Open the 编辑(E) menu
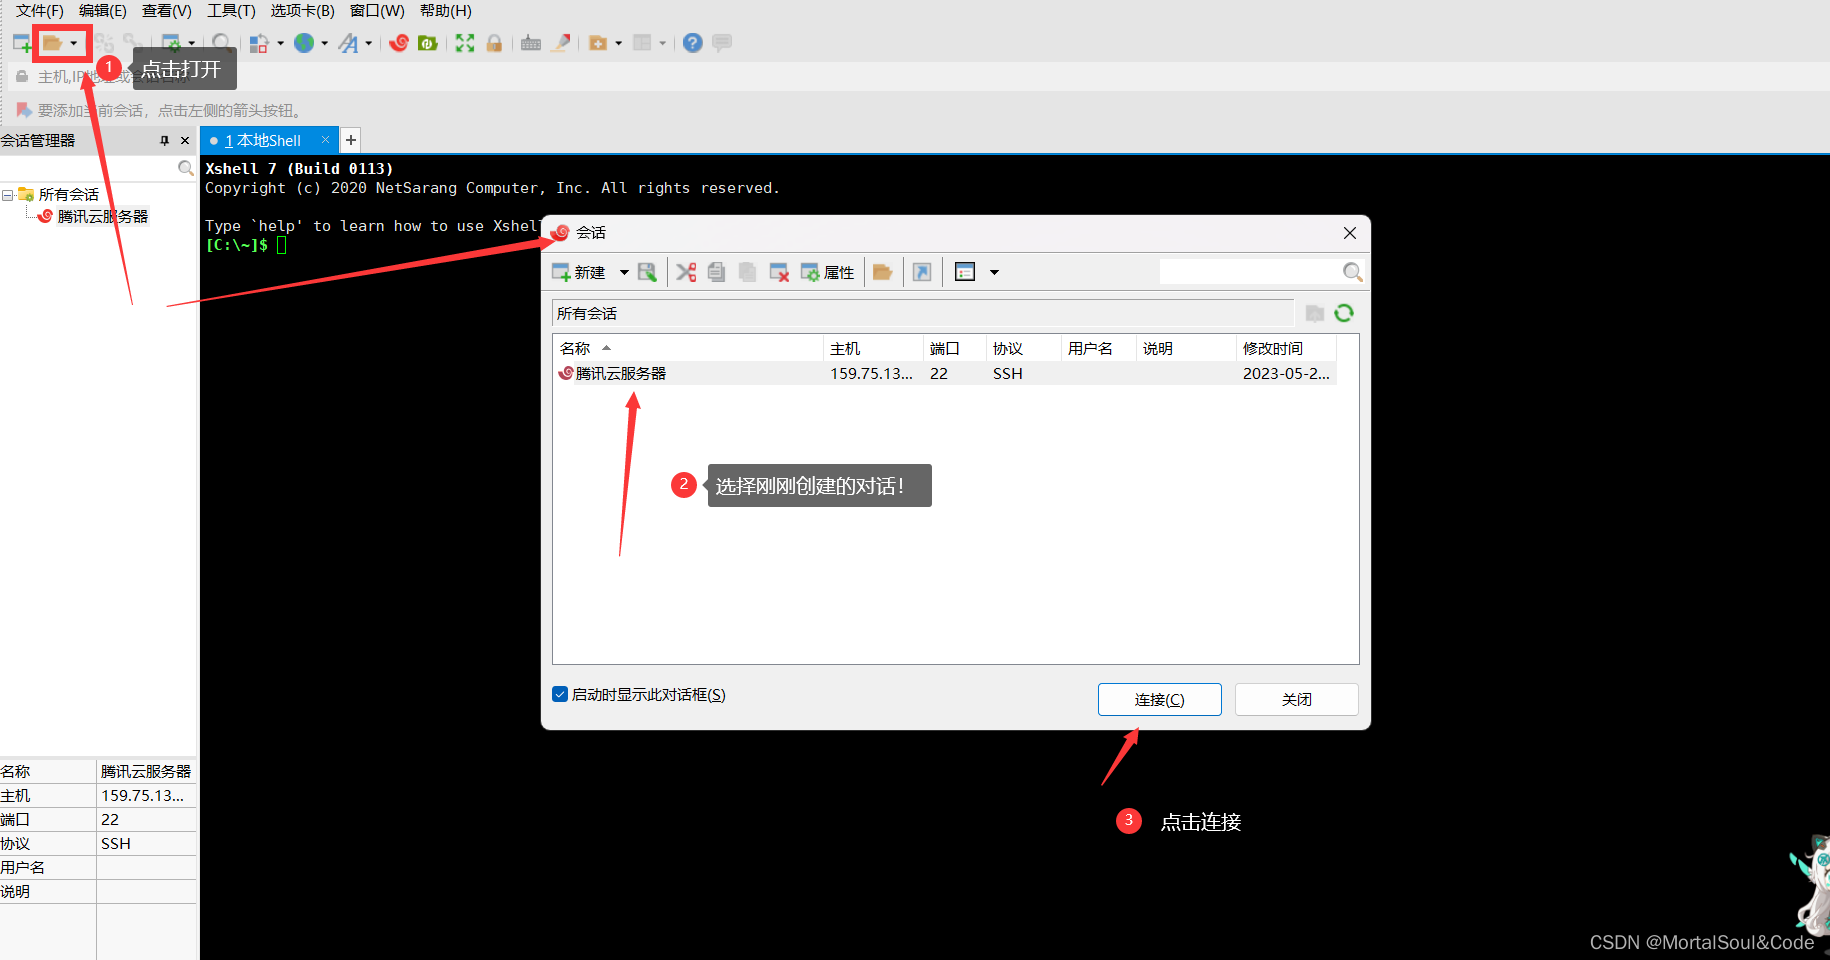The width and height of the screenshot is (1830, 960). pyautogui.click(x=103, y=11)
